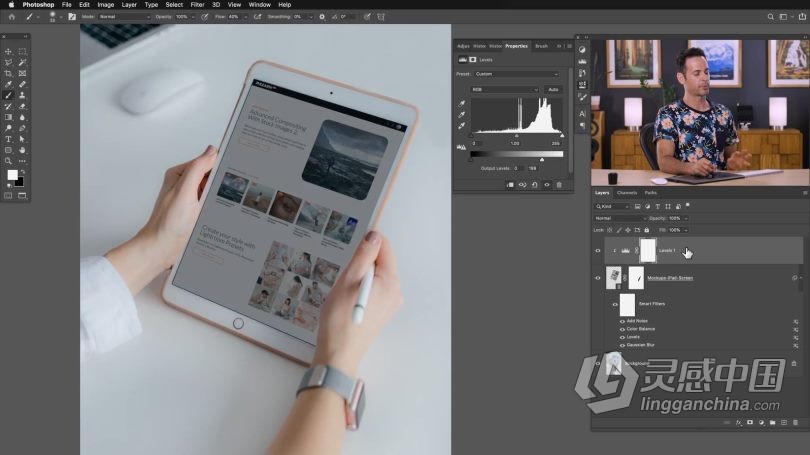This screenshot has width=810, height=455.
Task: Hide the Mockups iPad Screen layer
Action: pyautogui.click(x=598, y=278)
